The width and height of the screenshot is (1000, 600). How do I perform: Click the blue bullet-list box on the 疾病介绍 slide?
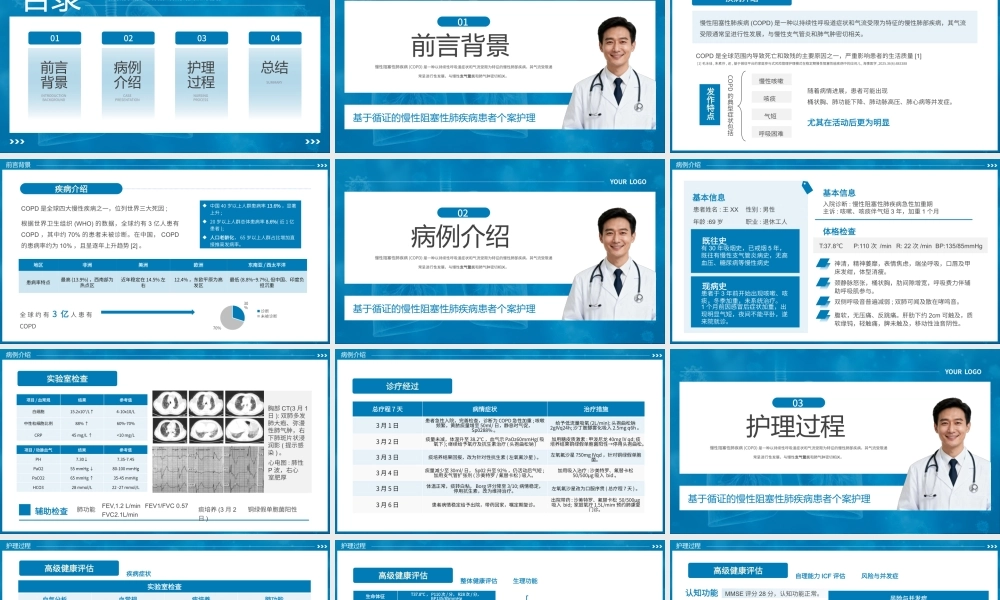click(251, 224)
